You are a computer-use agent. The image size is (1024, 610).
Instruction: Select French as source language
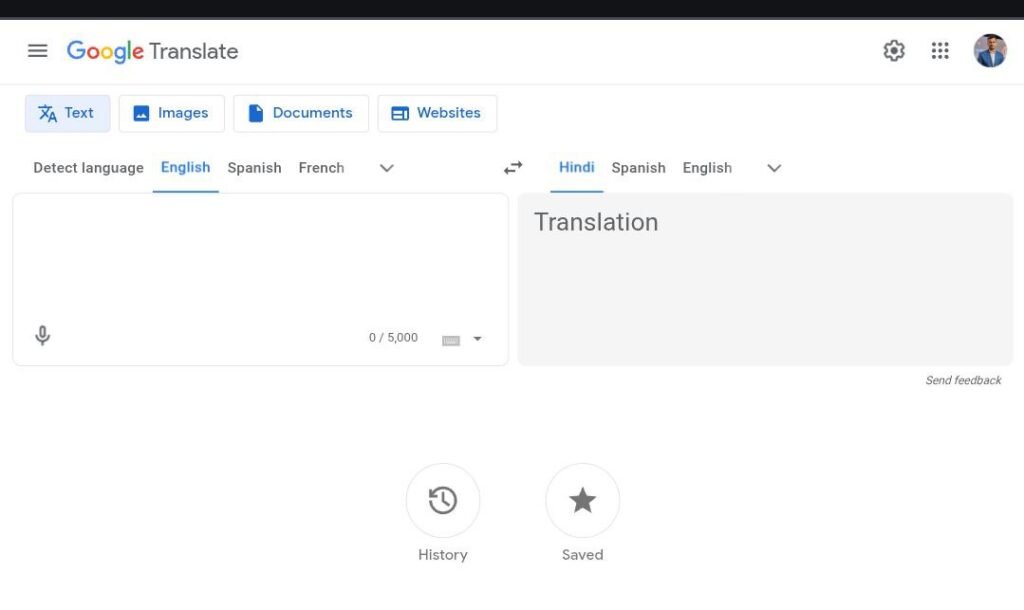coord(321,168)
